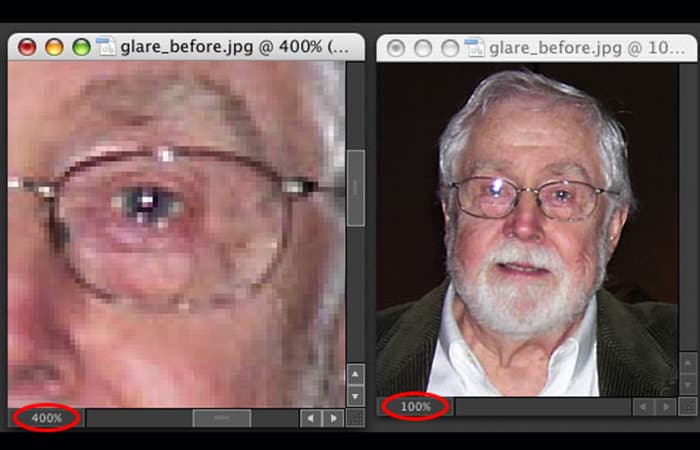700x450 pixels.
Task: Click the inactive close button of 100% window
Action: pyautogui.click(x=396, y=48)
